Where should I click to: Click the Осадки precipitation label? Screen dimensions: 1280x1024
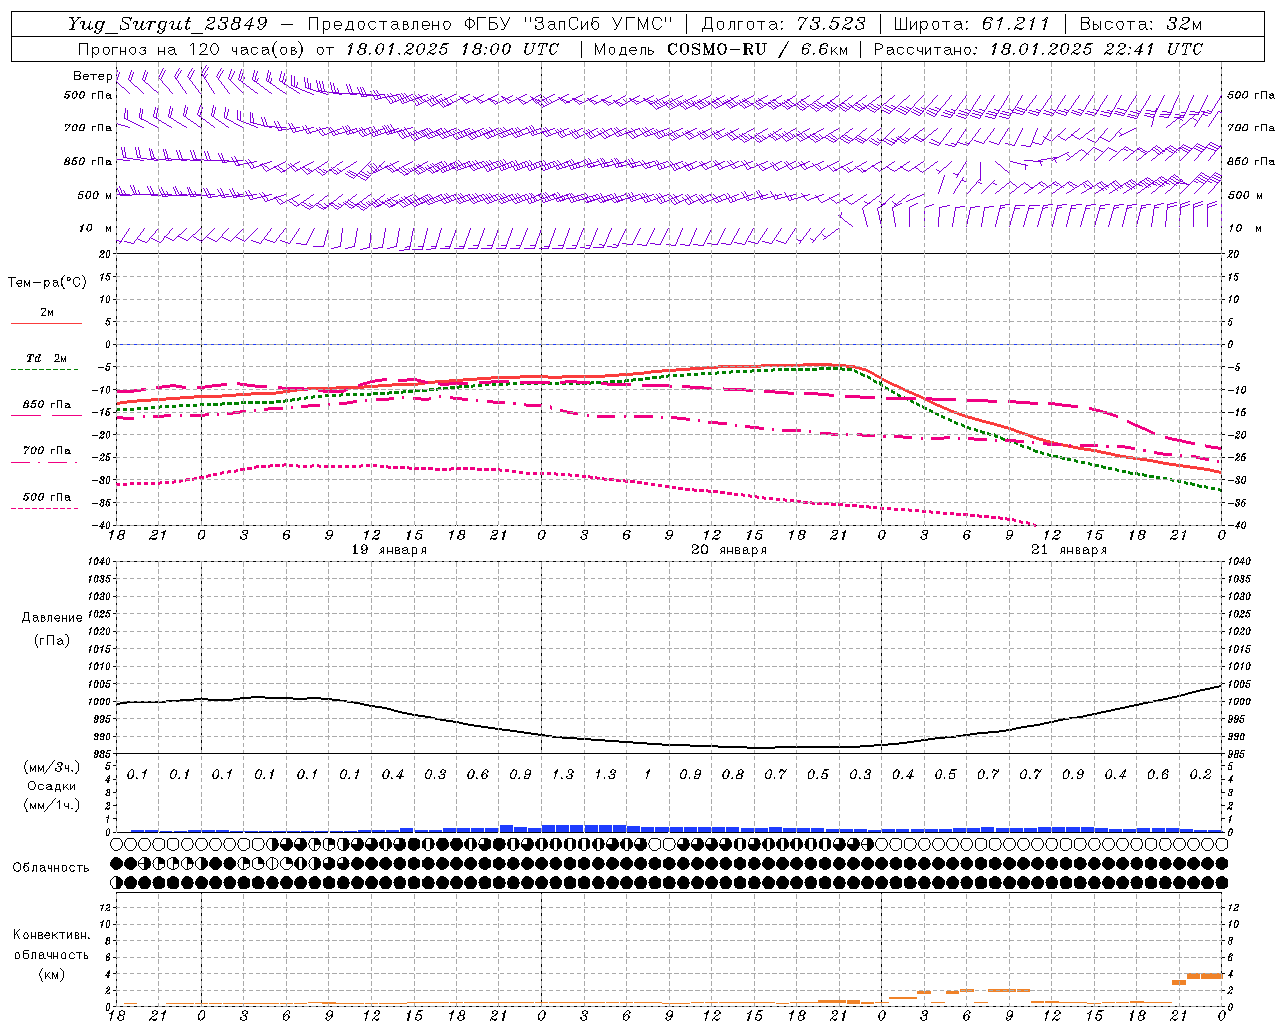click(51, 786)
